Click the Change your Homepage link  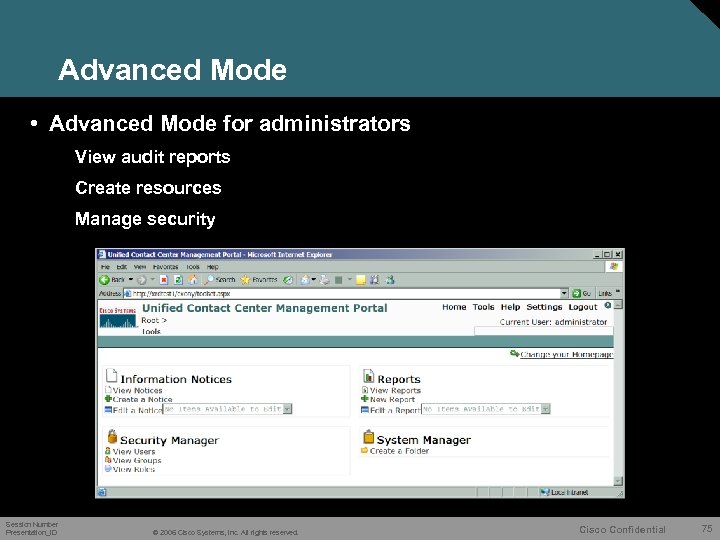click(567, 354)
